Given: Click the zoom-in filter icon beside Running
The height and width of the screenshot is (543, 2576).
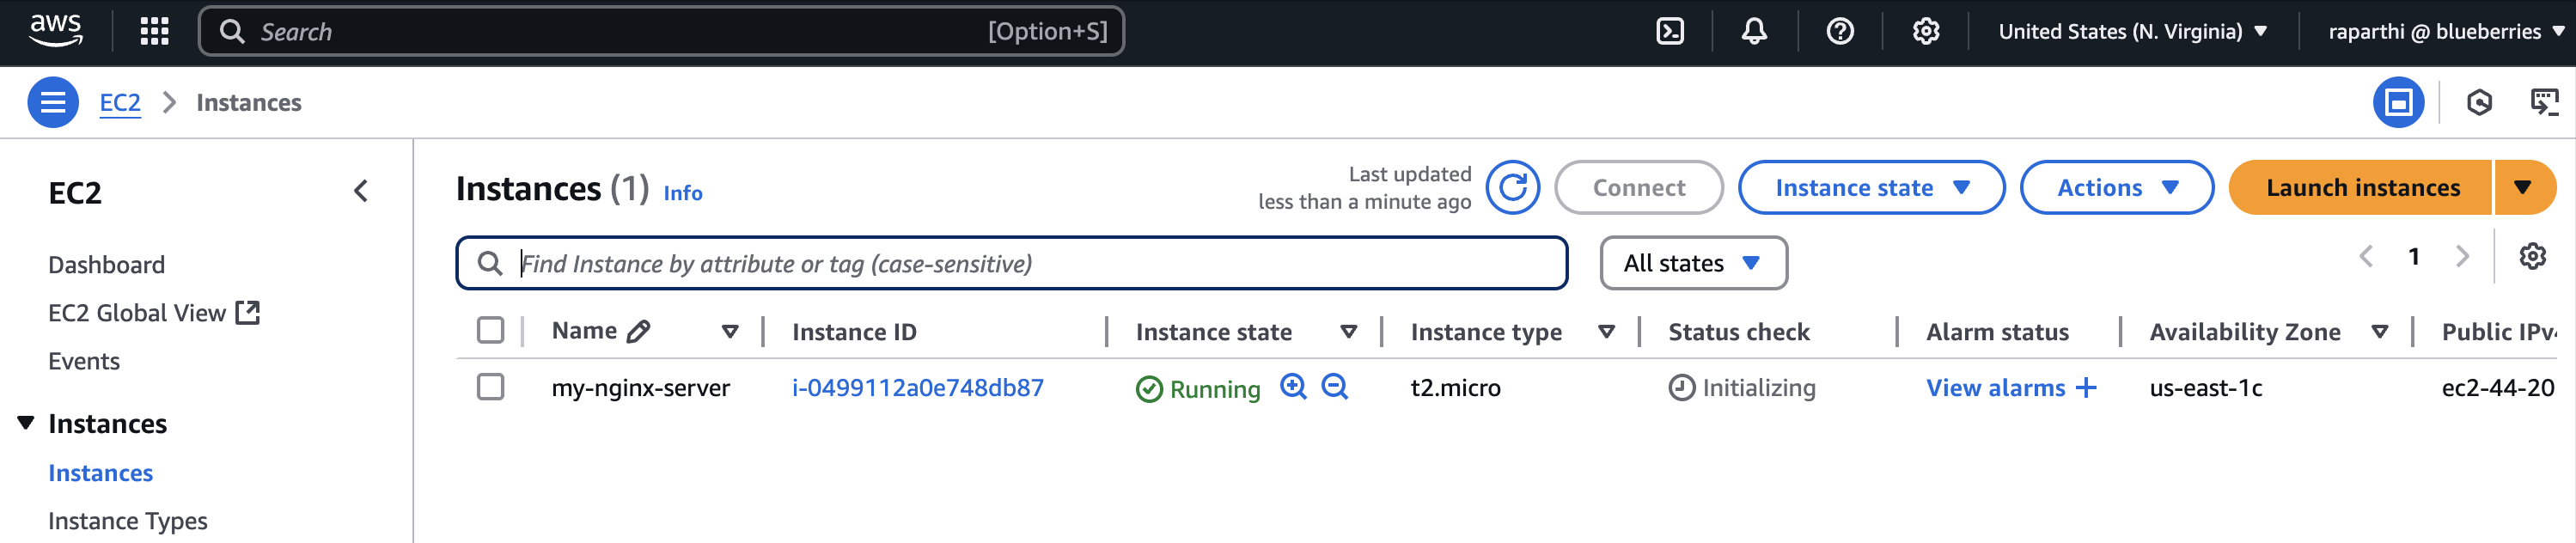Looking at the screenshot, I should pyautogui.click(x=1293, y=386).
